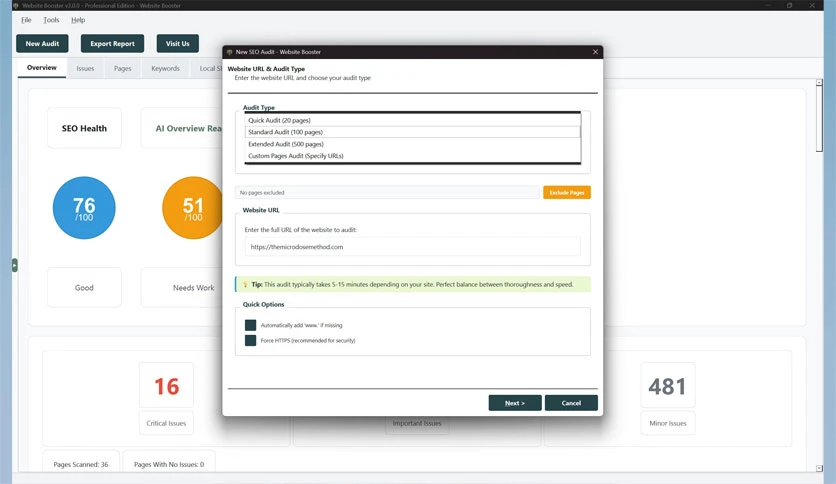Click the 16 critical issues number
Viewport: 836px width, 484px height.
pyautogui.click(x=166, y=386)
